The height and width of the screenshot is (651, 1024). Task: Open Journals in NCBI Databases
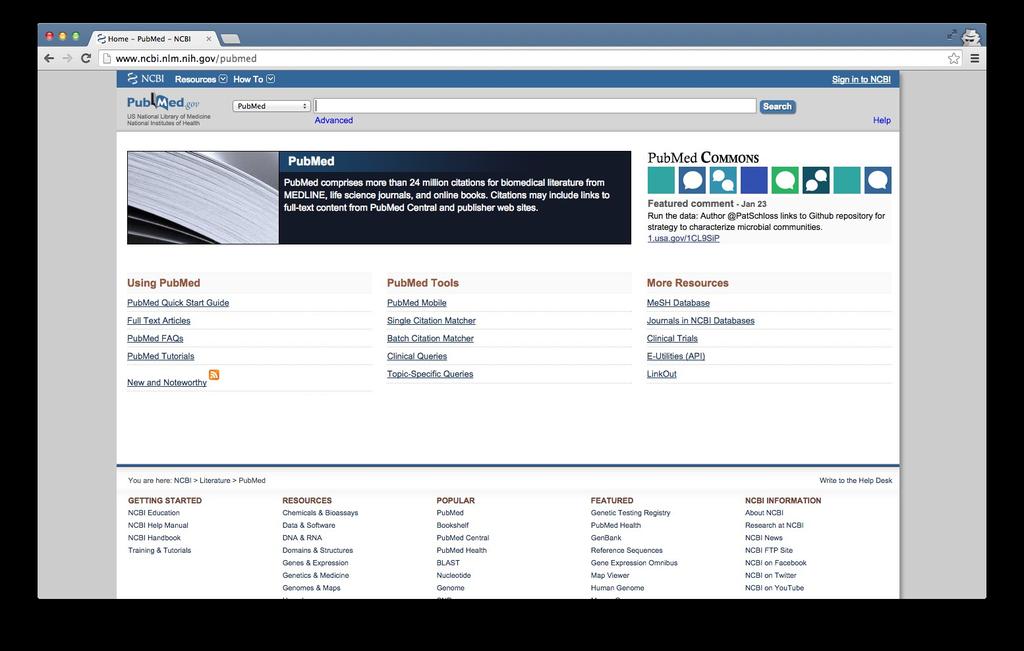(x=700, y=321)
